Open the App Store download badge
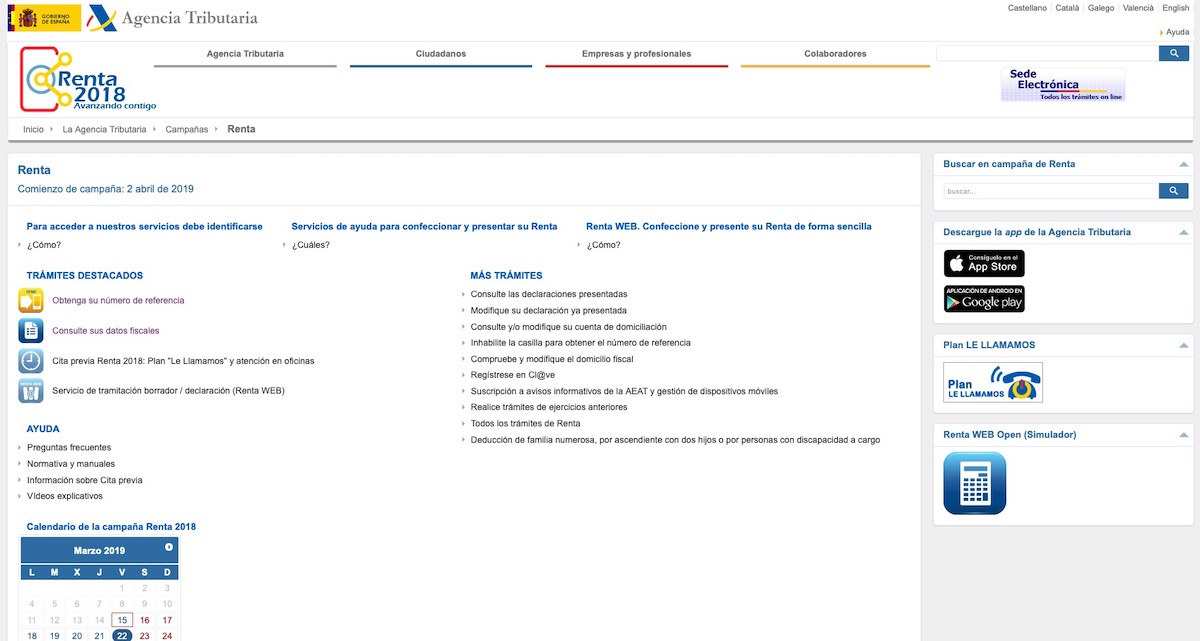The image size is (1200, 641). [x=984, y=263]
